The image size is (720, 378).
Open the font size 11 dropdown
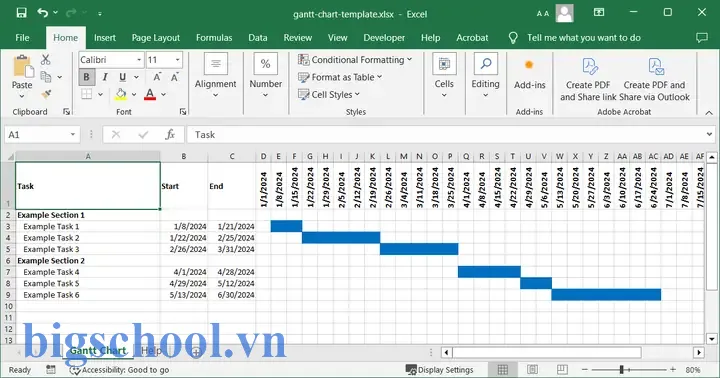(x=177, y=60)
